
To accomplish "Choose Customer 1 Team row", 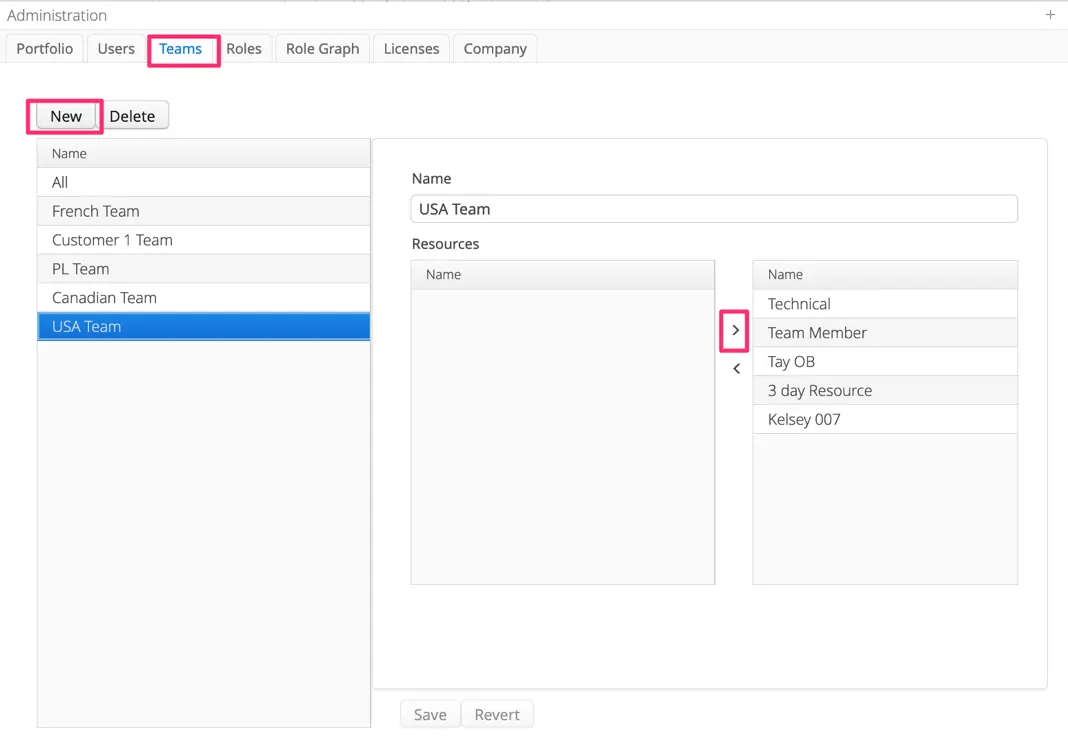I will [x=204, y=240].
